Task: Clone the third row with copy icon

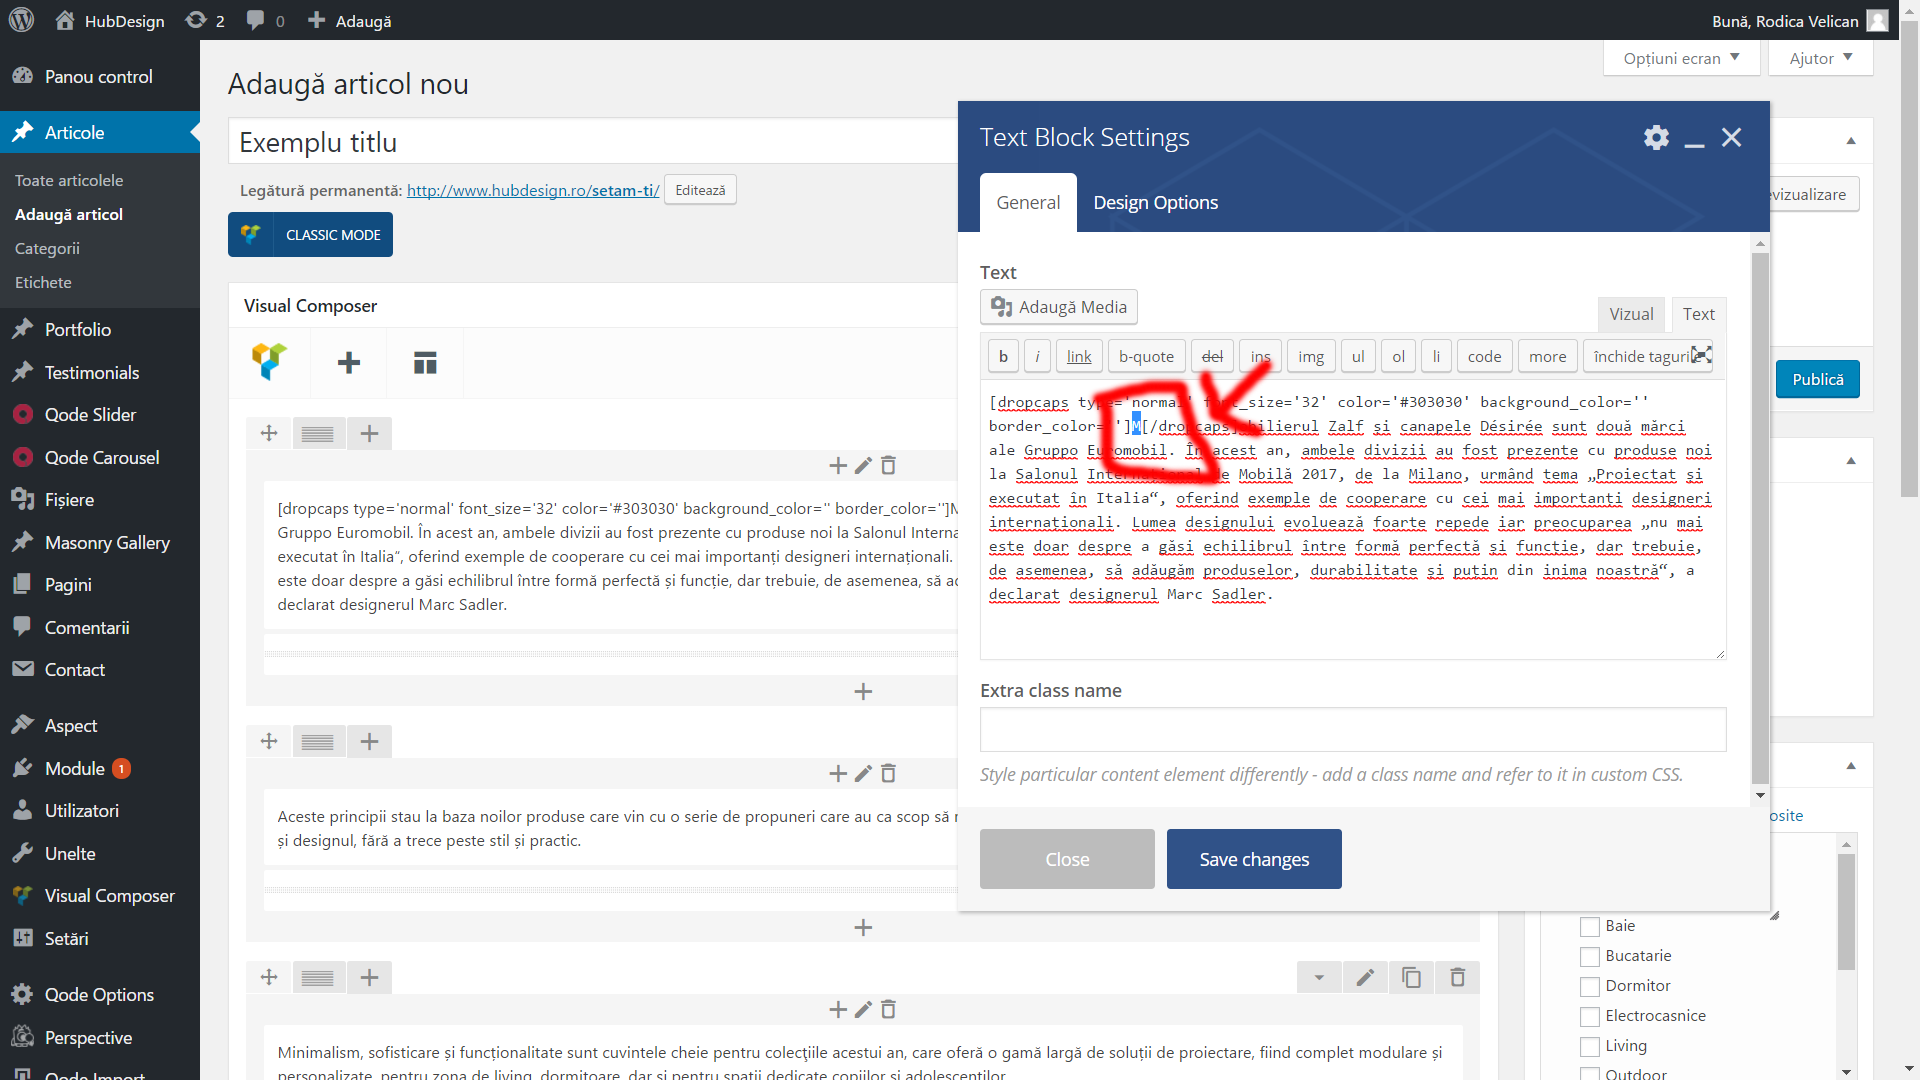Action: pyautogui.click(x=1411, y=977)
